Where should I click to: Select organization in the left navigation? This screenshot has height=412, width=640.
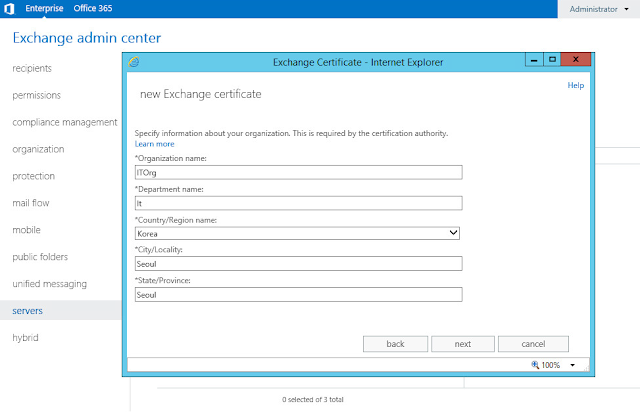tap(38, 149)
